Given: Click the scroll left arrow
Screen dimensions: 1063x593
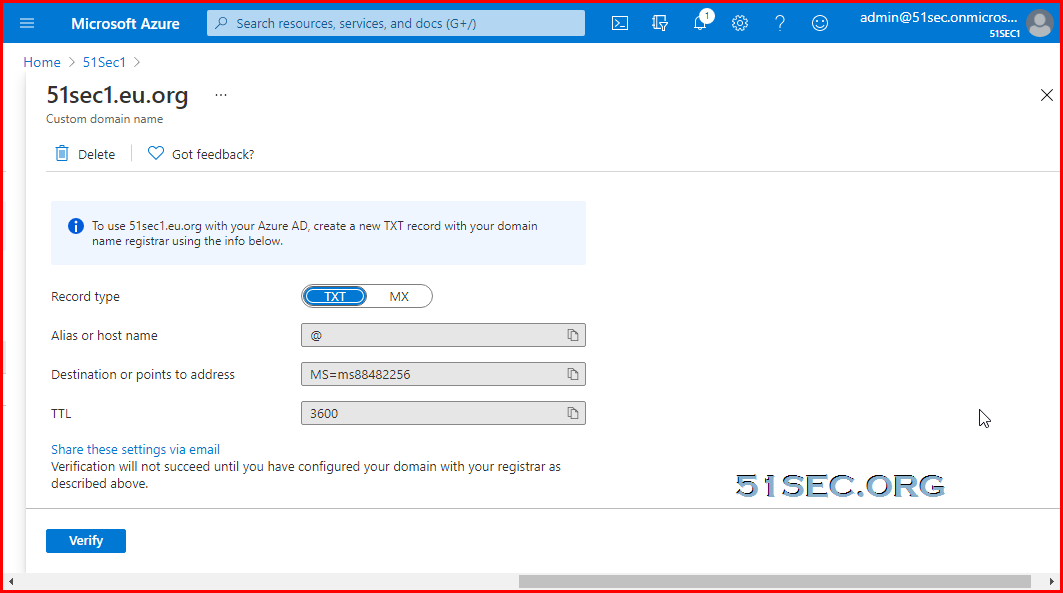Looking at the screenshot, I should click(x=11, y=581).
